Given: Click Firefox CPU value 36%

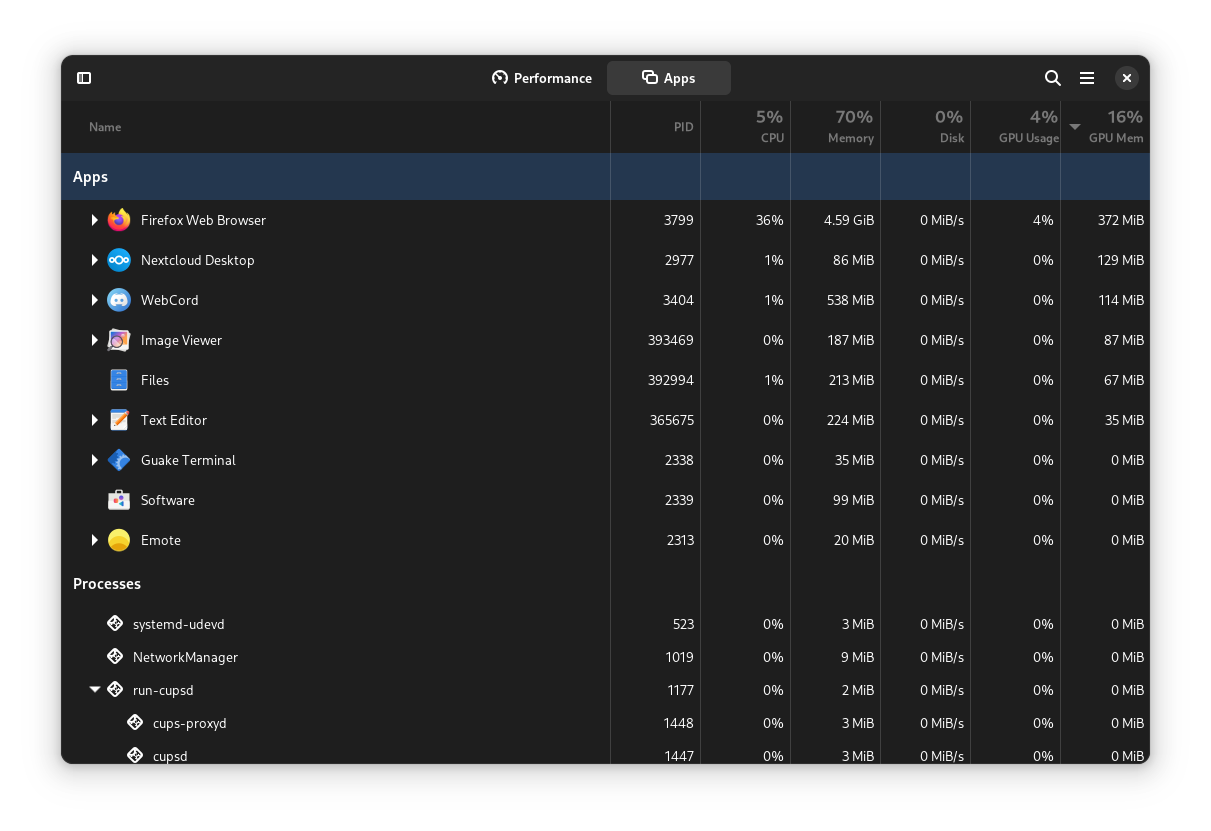Looking at the screenshot, I should [x=770, y=220].
